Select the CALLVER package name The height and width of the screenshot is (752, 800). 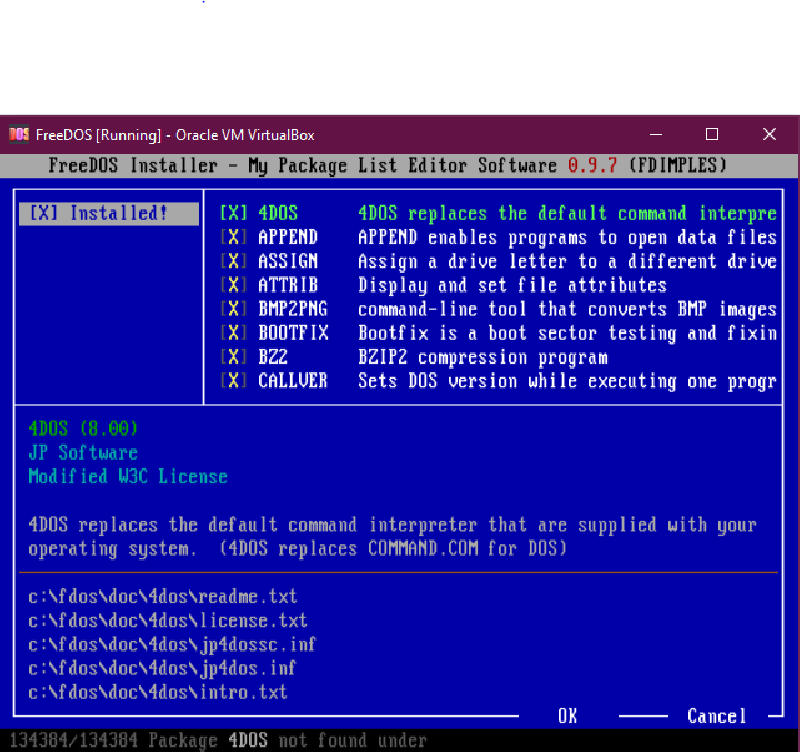(293, 381)
